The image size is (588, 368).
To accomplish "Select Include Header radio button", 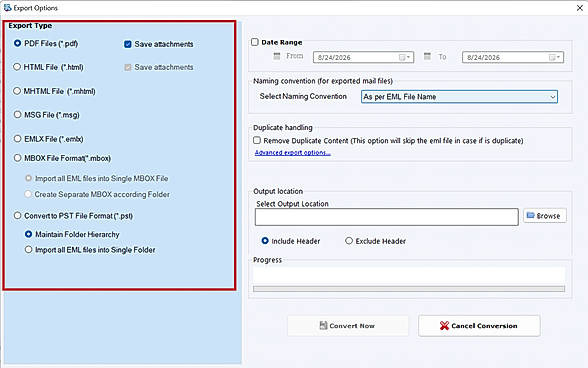I will coord(265,241).
